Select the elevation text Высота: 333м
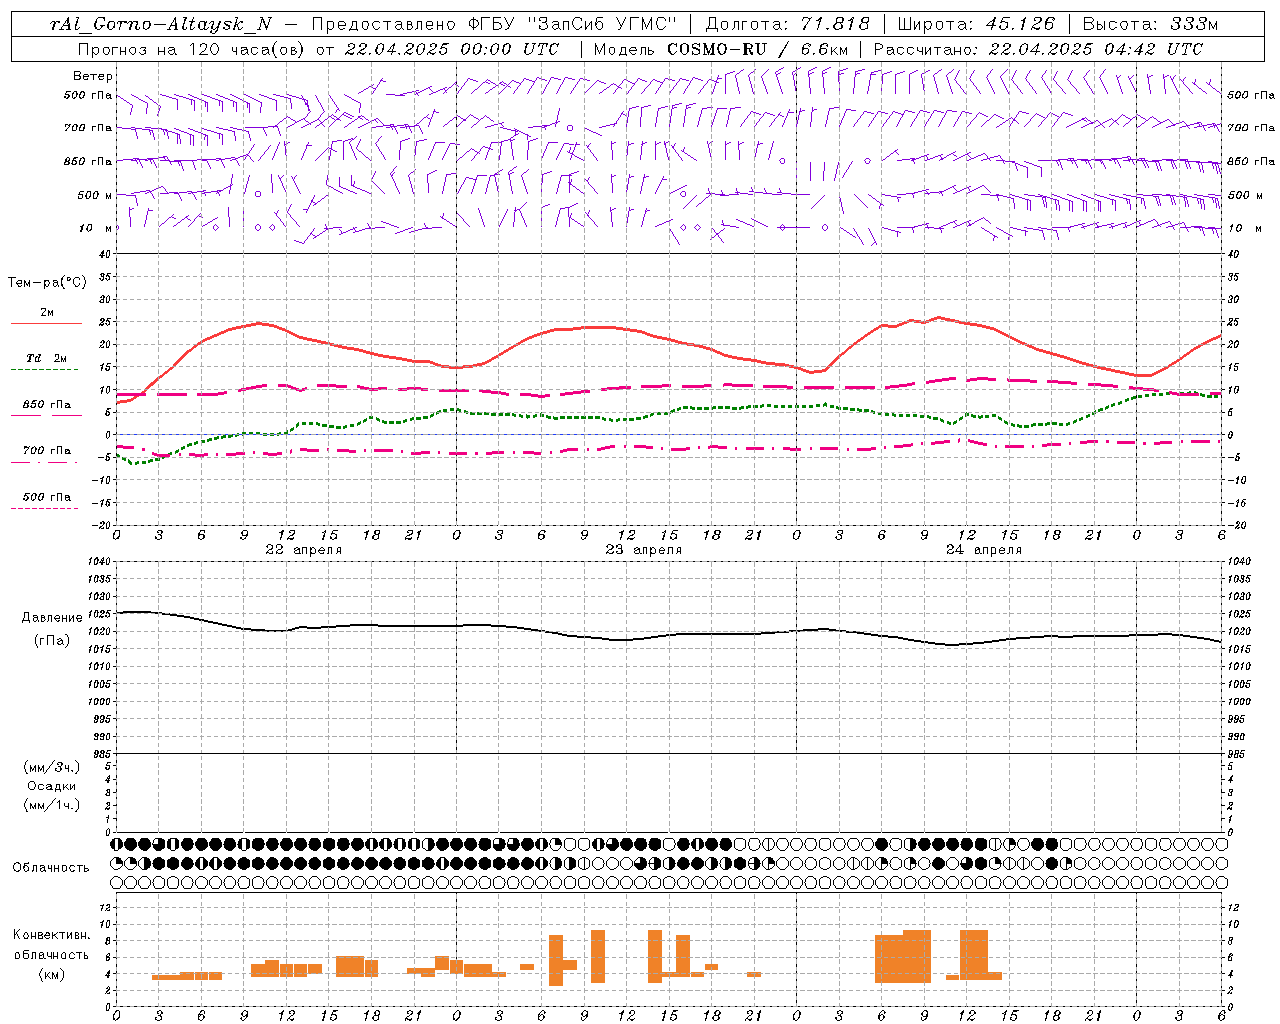The image size is (1280, 1024). (x=1150, y=24)
